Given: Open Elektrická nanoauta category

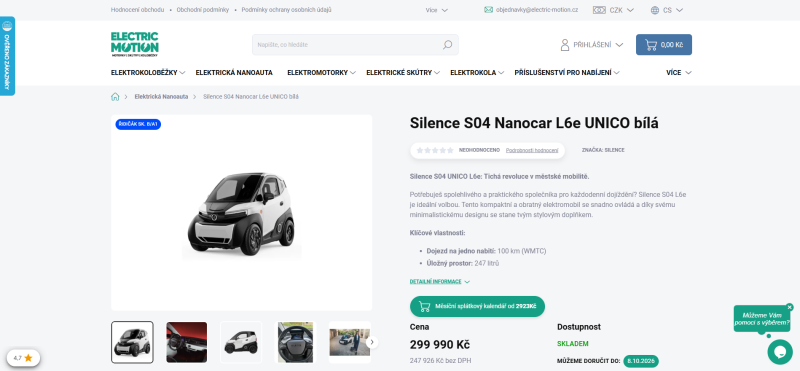Looking at the screenshot, I should point(234,72).
